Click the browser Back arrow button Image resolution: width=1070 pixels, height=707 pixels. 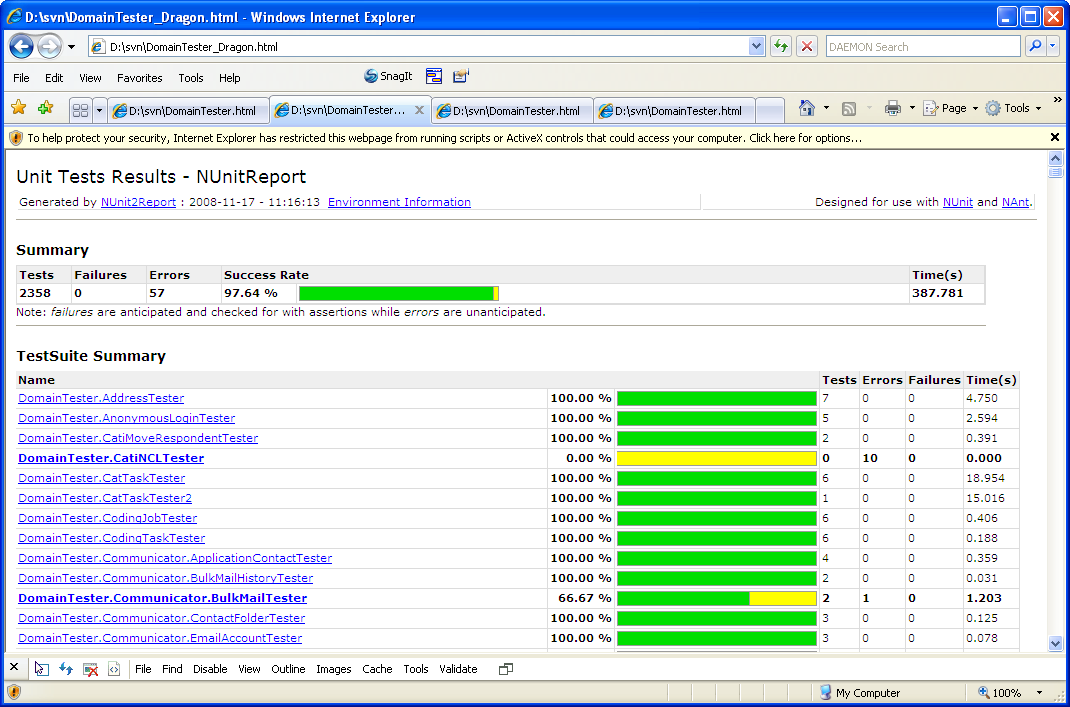22,47
